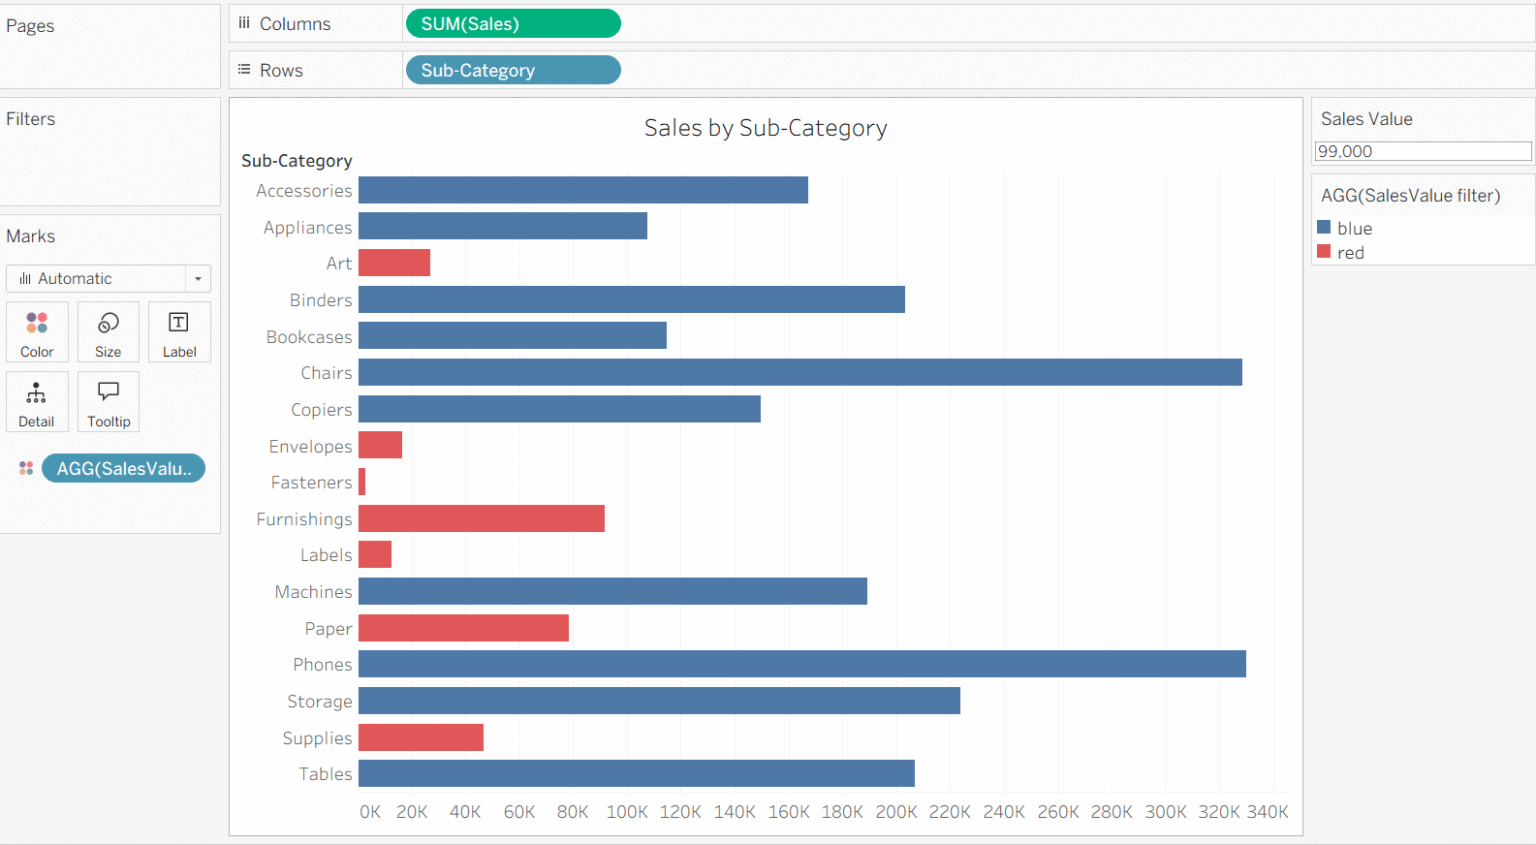
Task: Select the Color button on the Marks card
Action: [37, 331]
